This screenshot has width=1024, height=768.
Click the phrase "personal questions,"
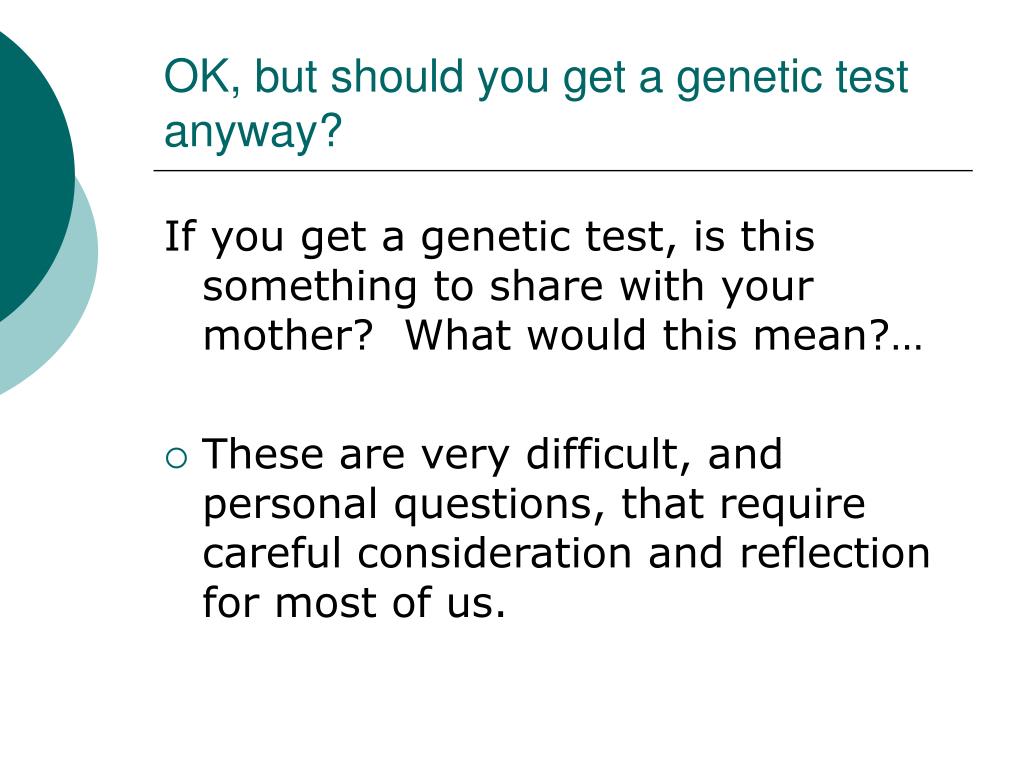coord(404,506)
